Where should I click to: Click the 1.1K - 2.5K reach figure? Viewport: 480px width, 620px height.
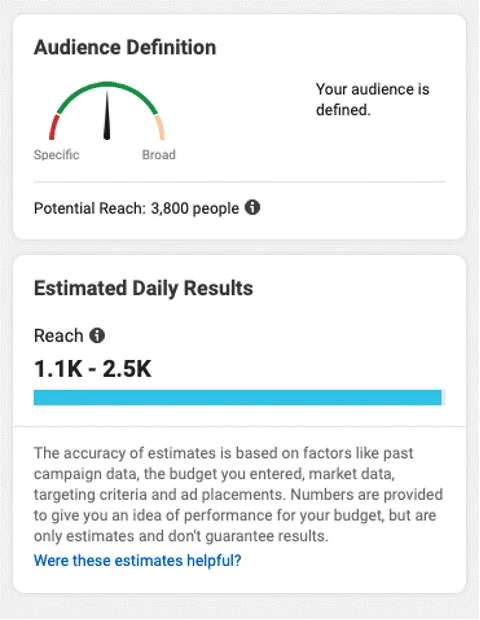93,369
